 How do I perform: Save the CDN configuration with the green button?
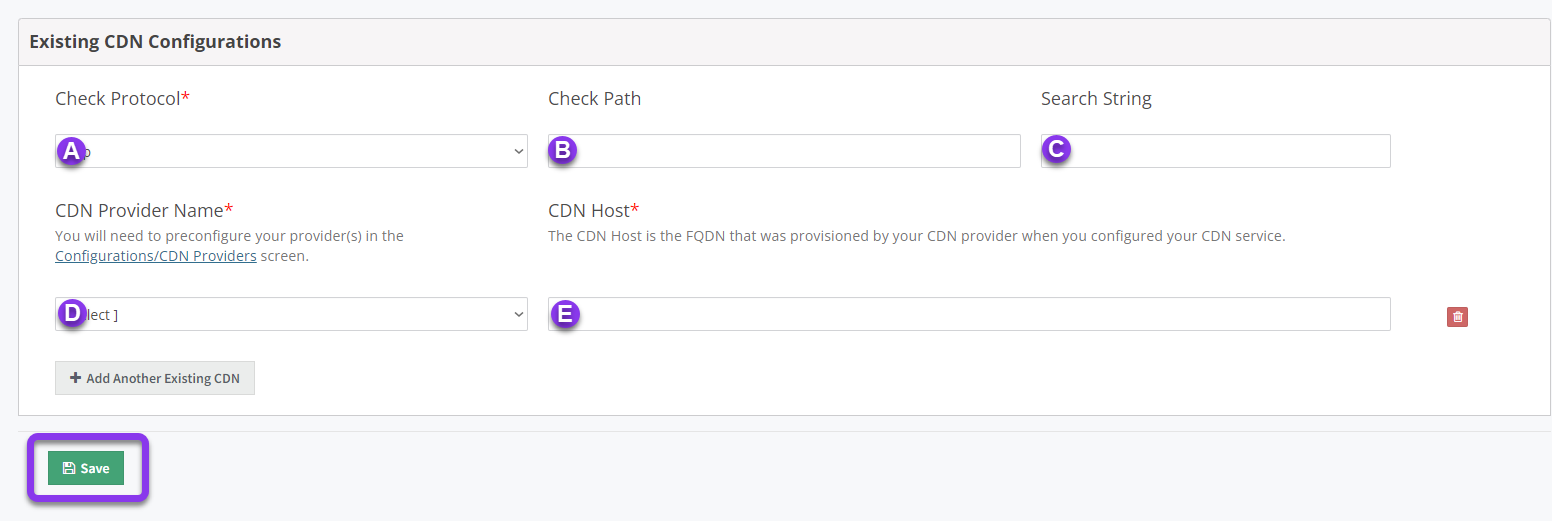(86, 468)
